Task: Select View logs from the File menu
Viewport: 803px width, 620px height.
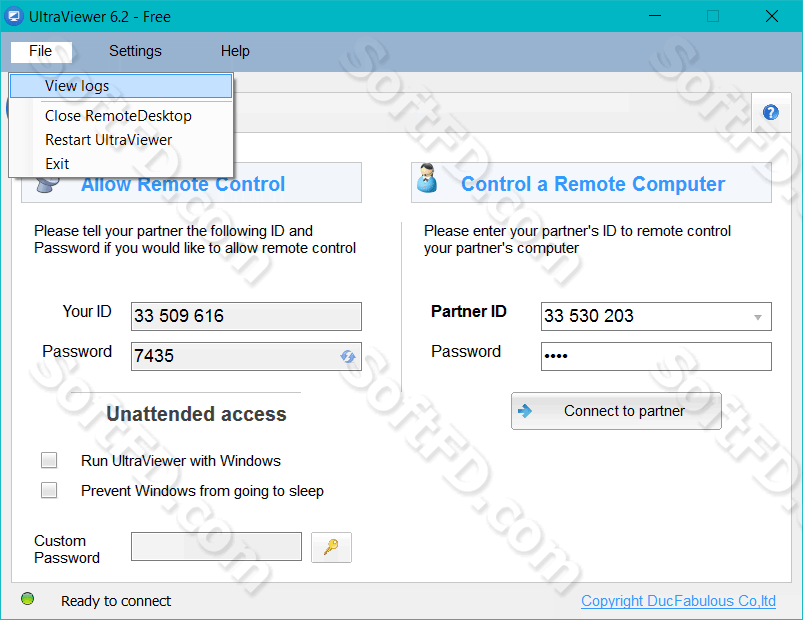Action: (121, 86)
